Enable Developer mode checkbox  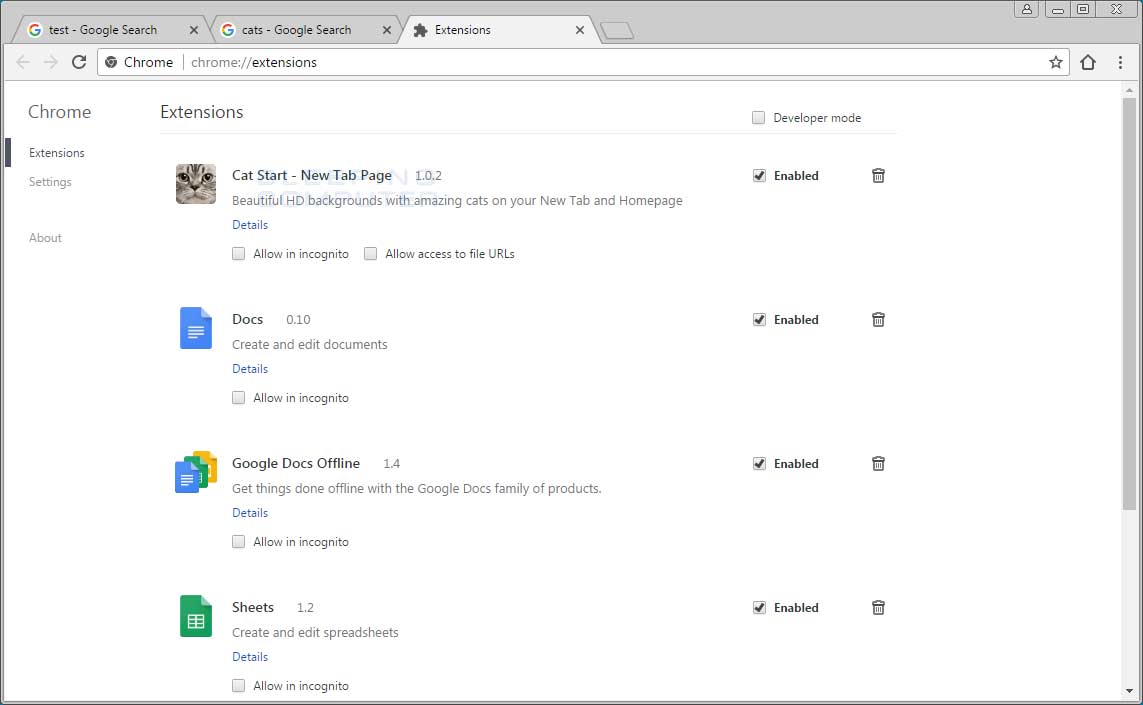pos(759,118)
